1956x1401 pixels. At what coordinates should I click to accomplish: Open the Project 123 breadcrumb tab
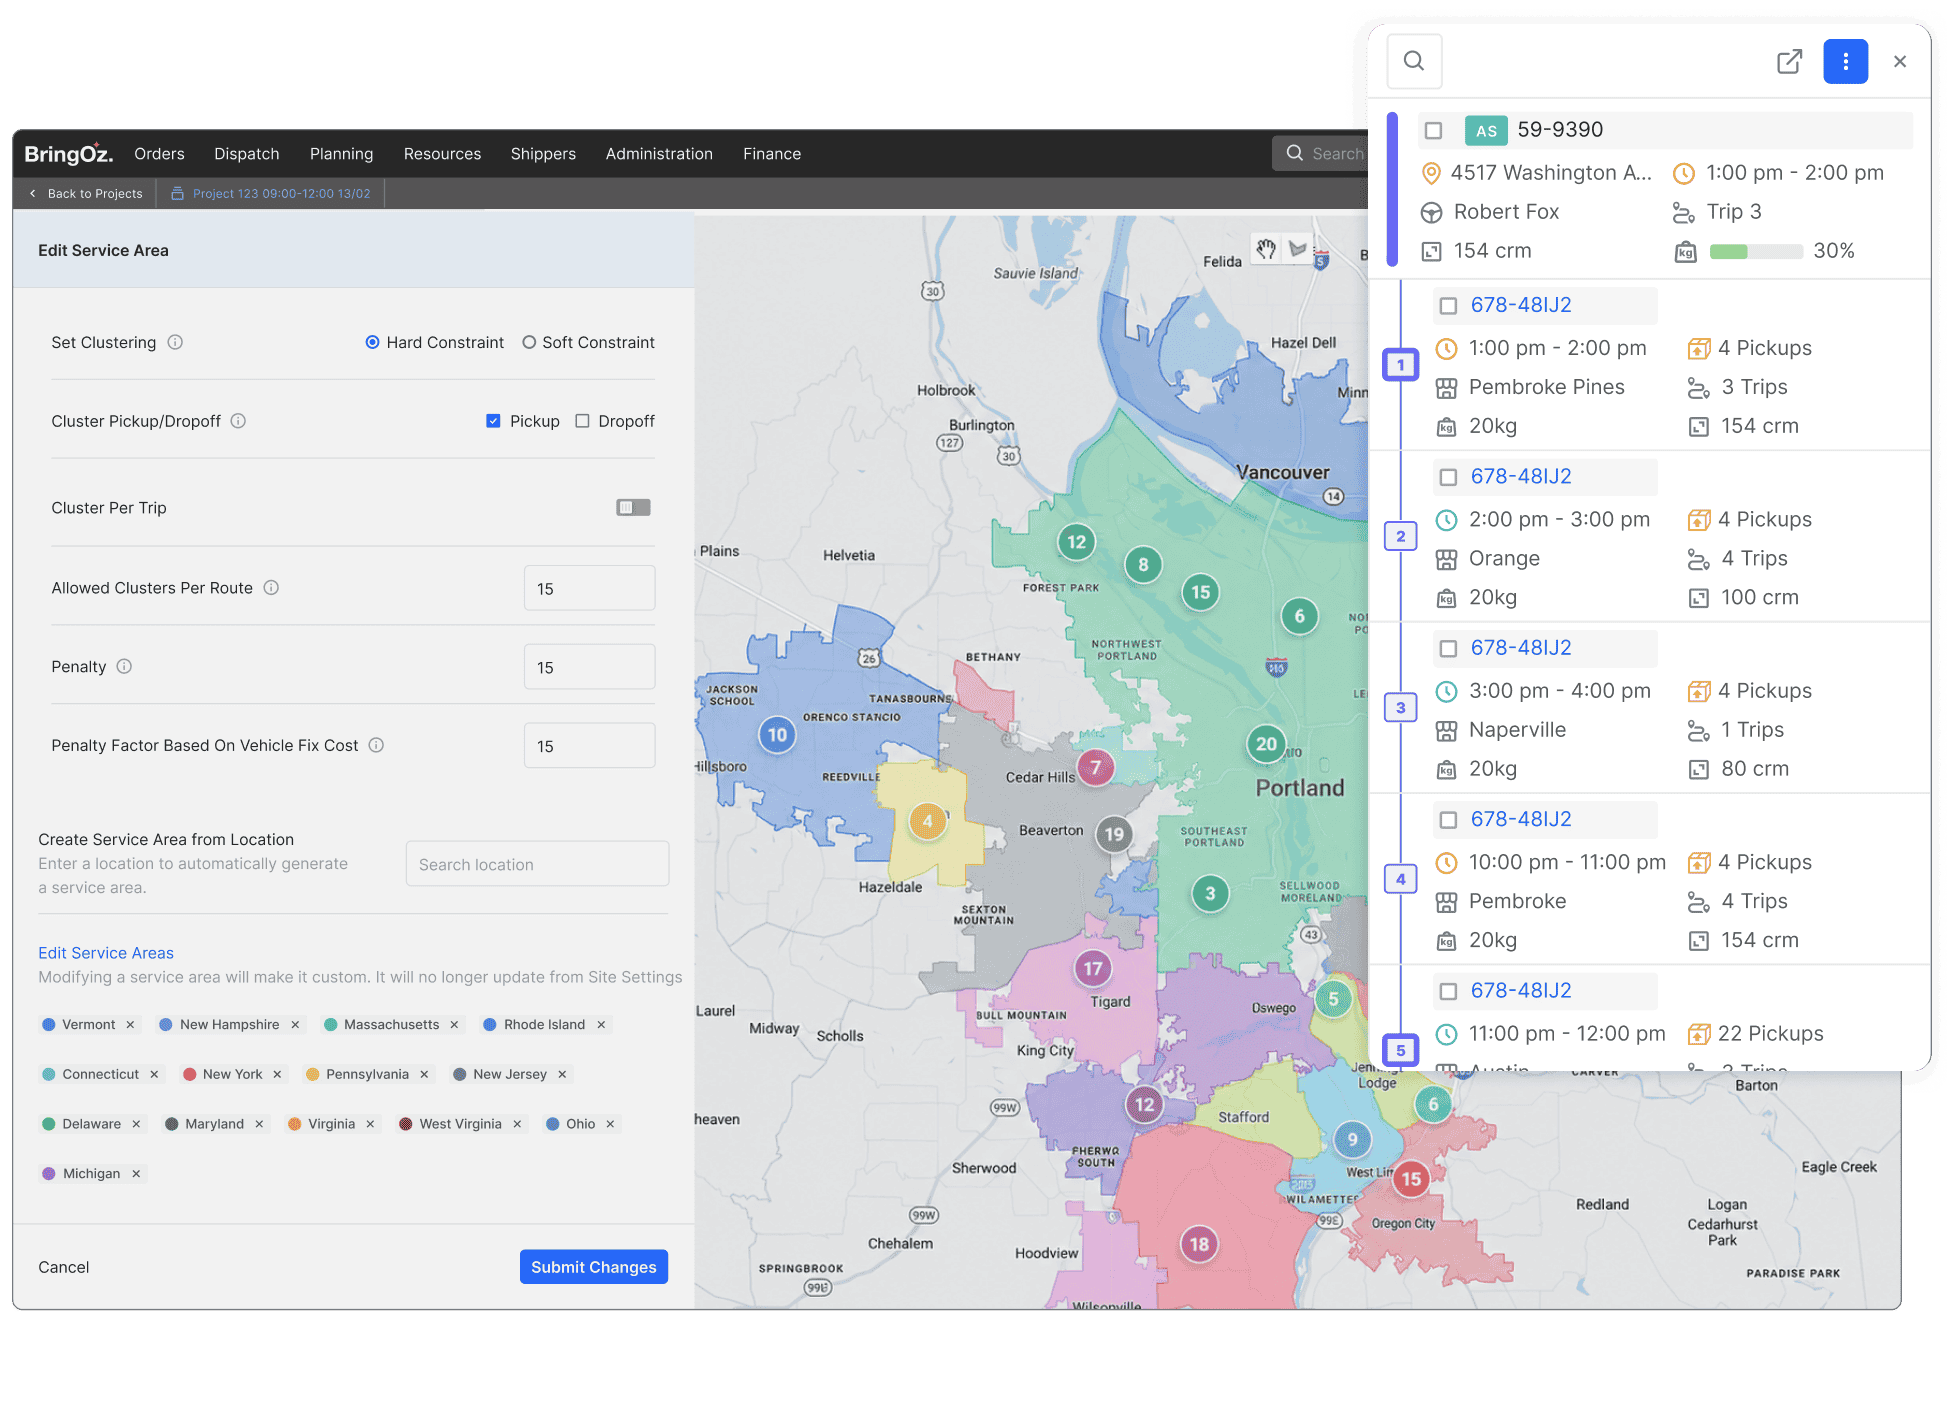tap(271, 194)
